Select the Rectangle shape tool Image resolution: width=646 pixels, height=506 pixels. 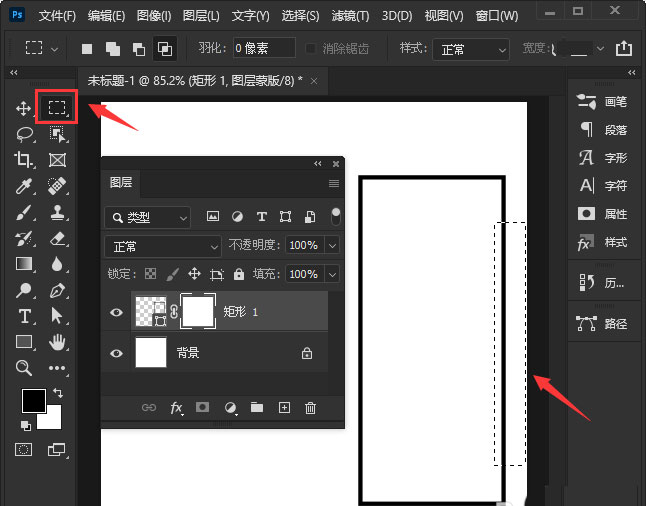click(x=24, y=342)
